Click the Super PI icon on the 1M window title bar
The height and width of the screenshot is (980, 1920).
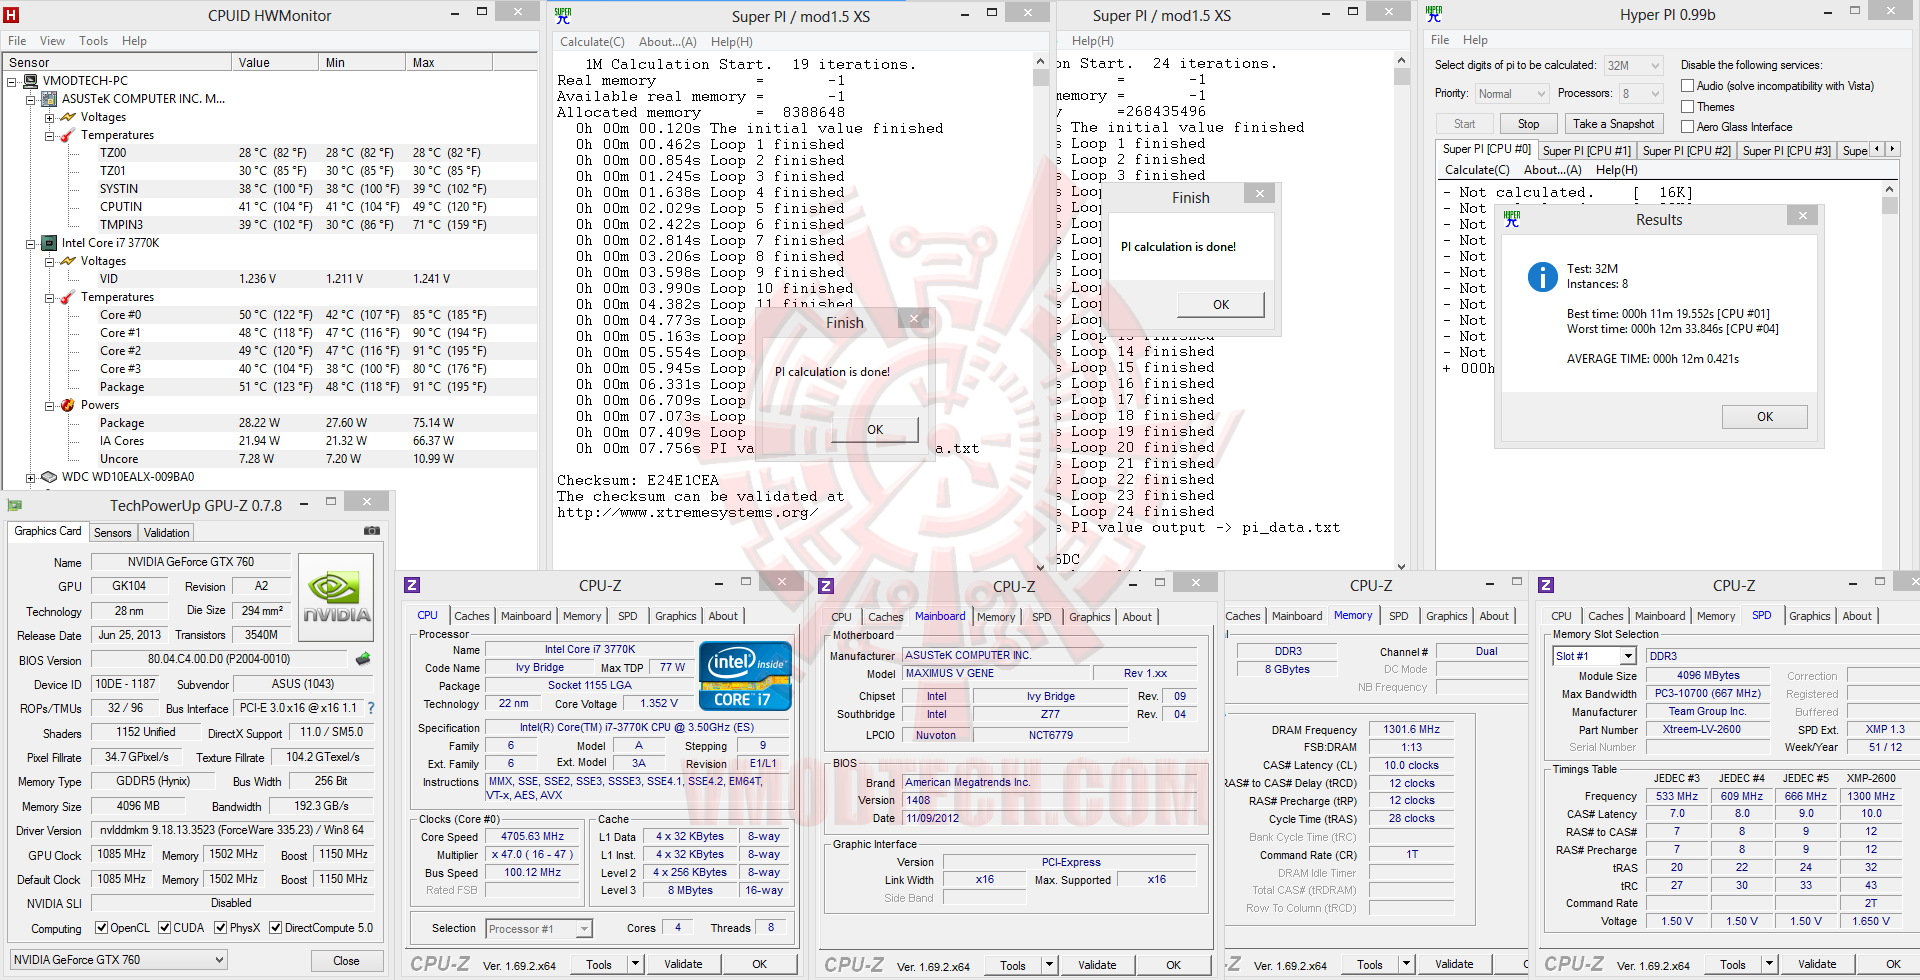click(x=563, y=15)
